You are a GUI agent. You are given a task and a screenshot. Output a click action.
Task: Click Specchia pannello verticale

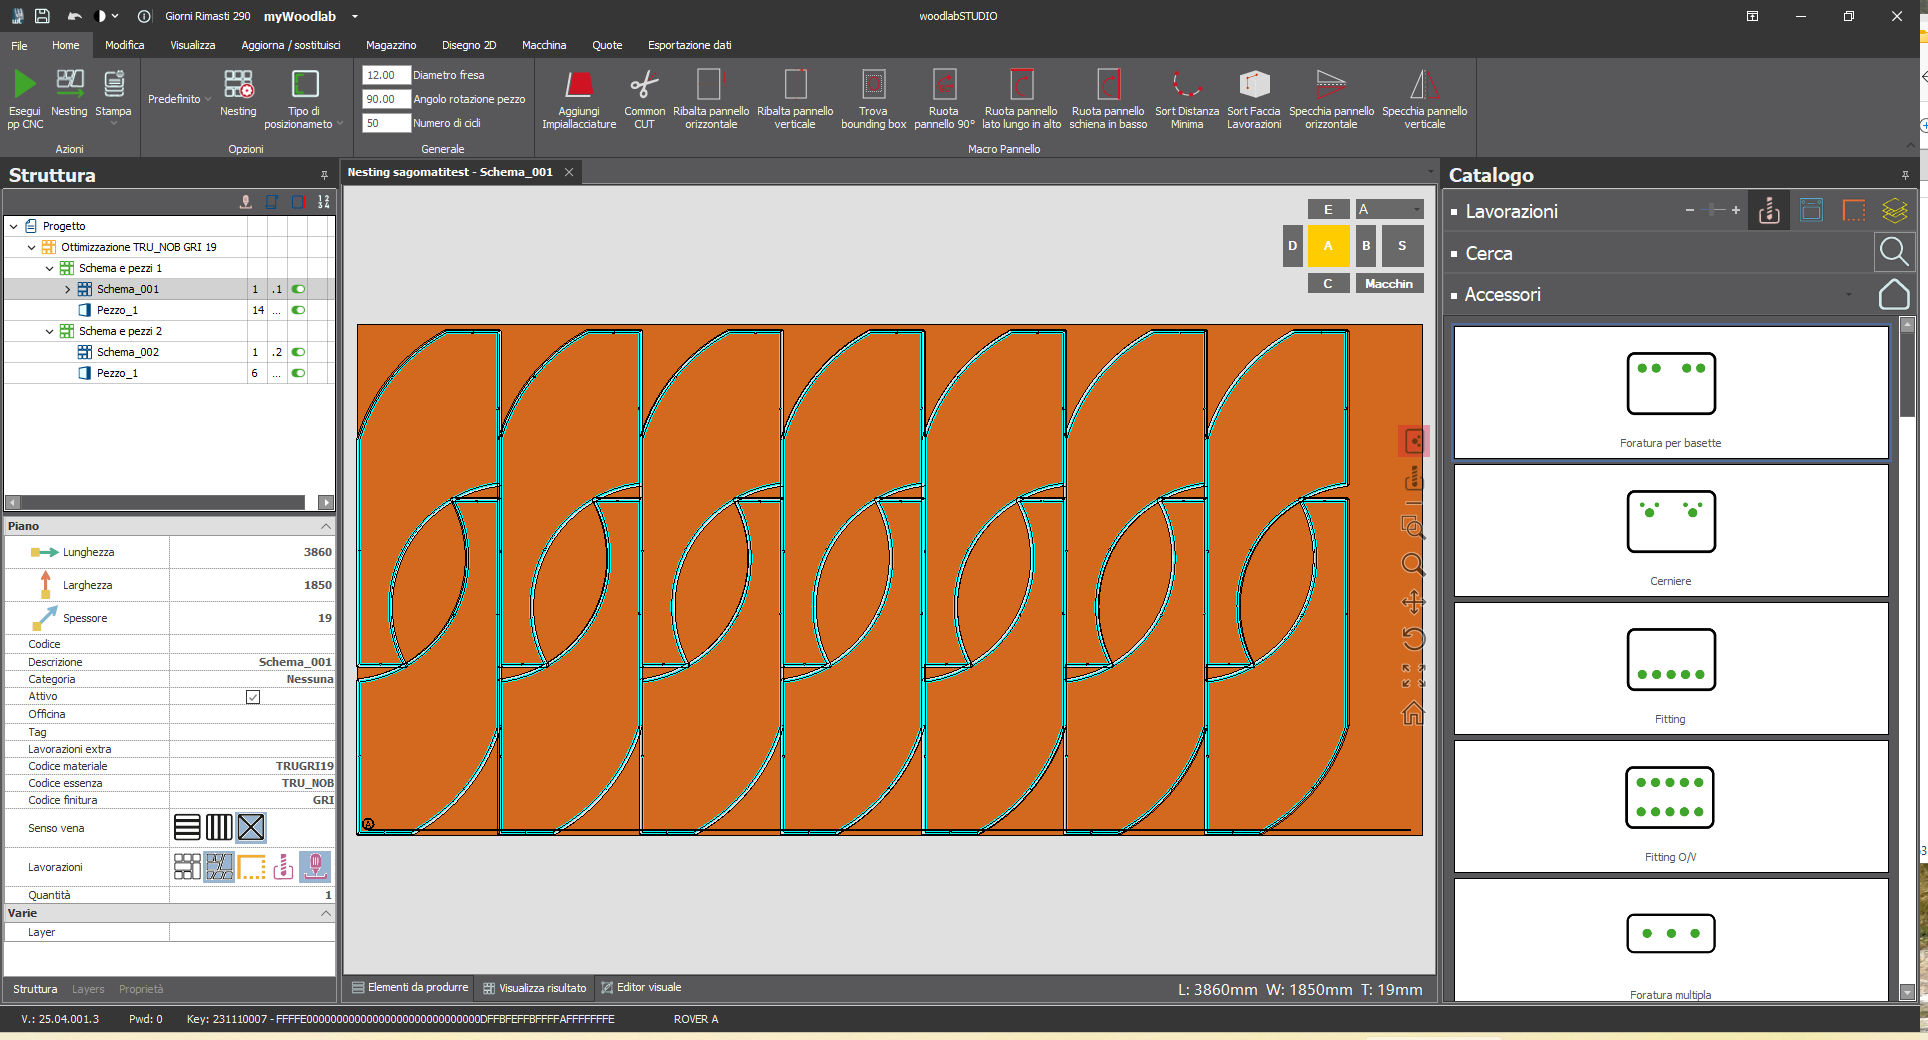pyautogui.click(x=1423, y=97)
